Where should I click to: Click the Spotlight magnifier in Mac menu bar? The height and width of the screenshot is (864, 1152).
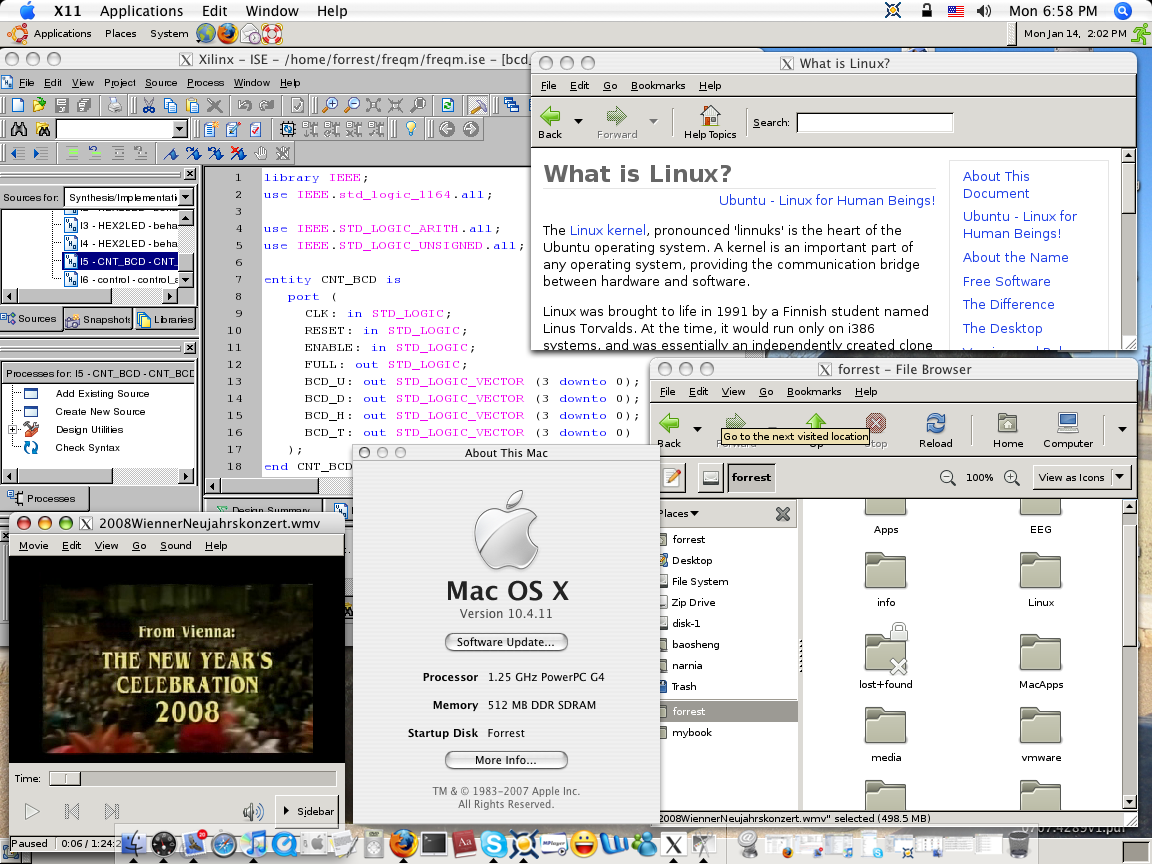[1122, 11]
